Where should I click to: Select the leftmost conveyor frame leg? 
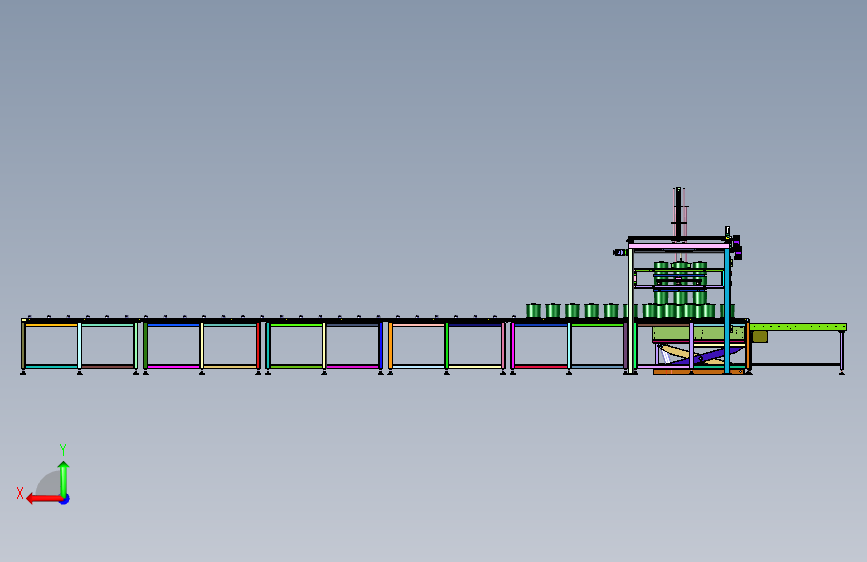click(x=23, y=346)
